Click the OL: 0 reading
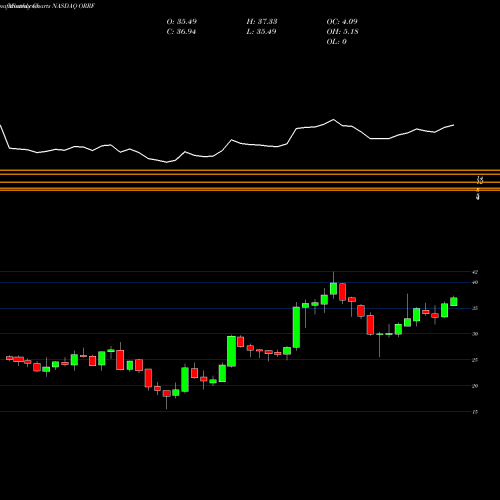The width and height of the screenshot is (500, 500). [337, 42]
